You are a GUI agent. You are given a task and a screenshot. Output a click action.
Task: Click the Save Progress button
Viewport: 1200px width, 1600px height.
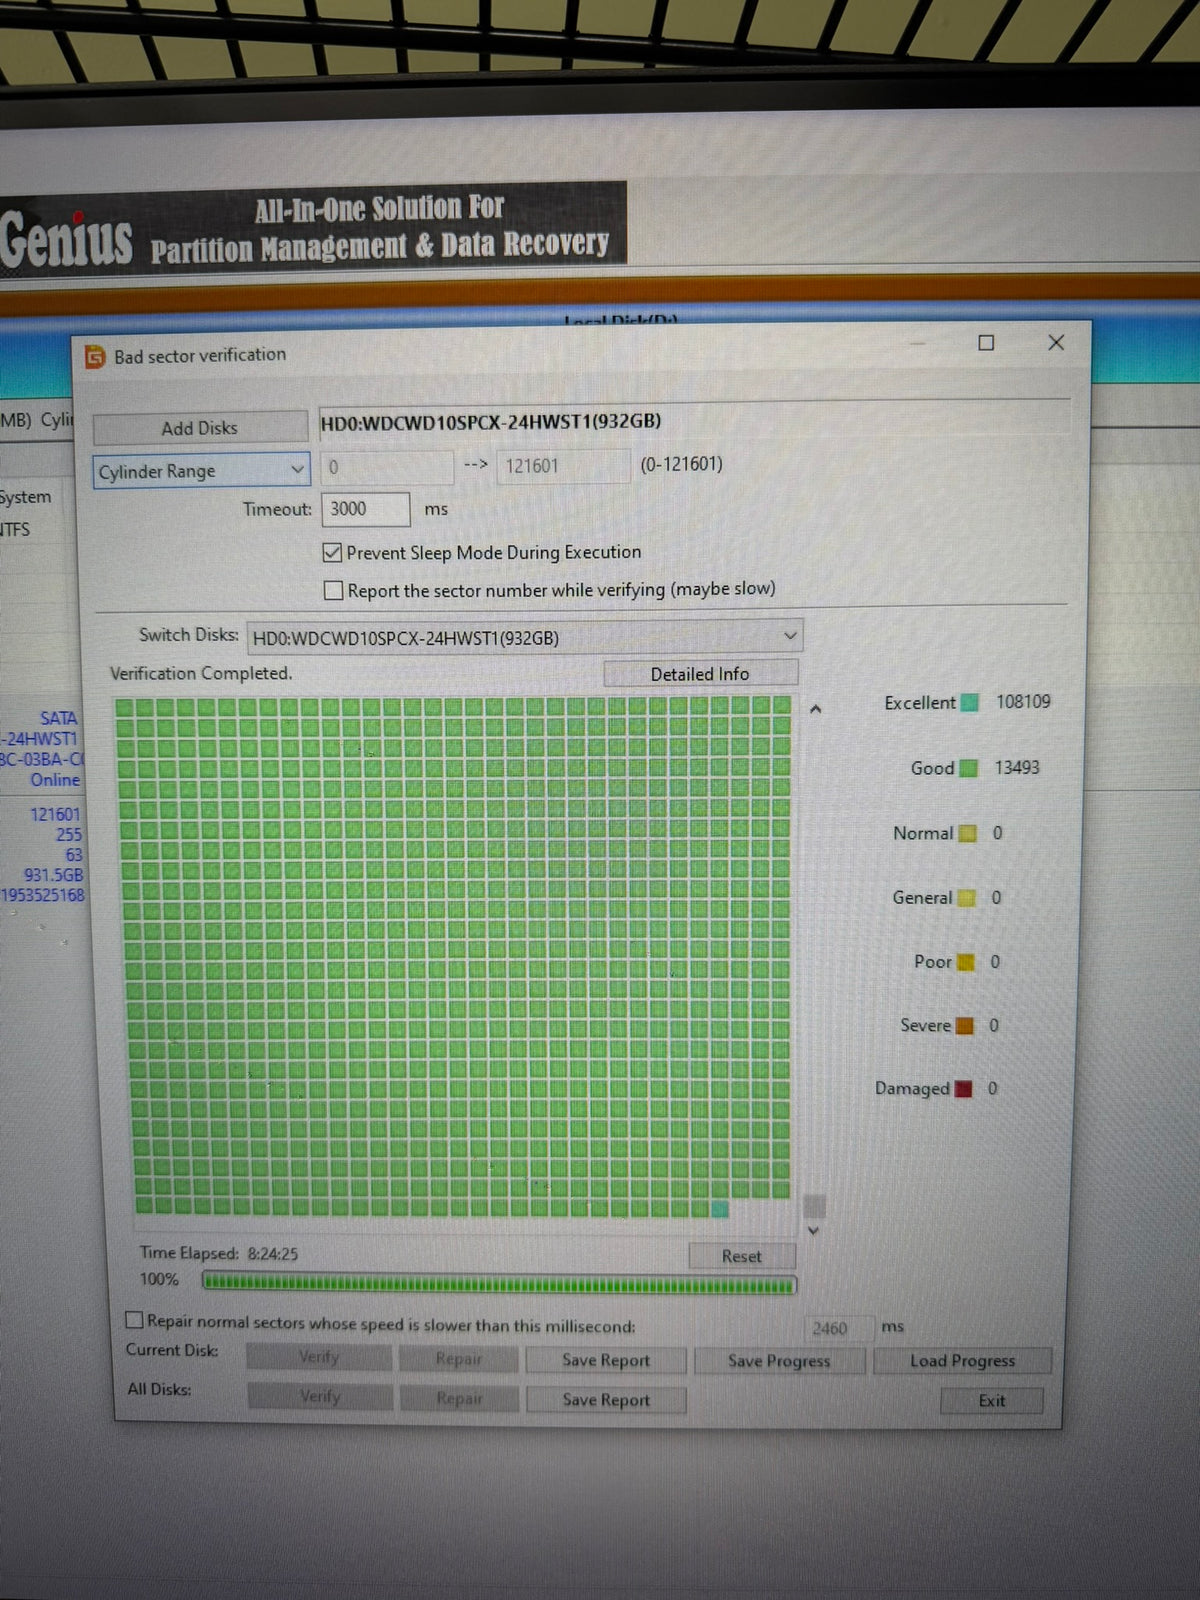[x=779, y=1361]
